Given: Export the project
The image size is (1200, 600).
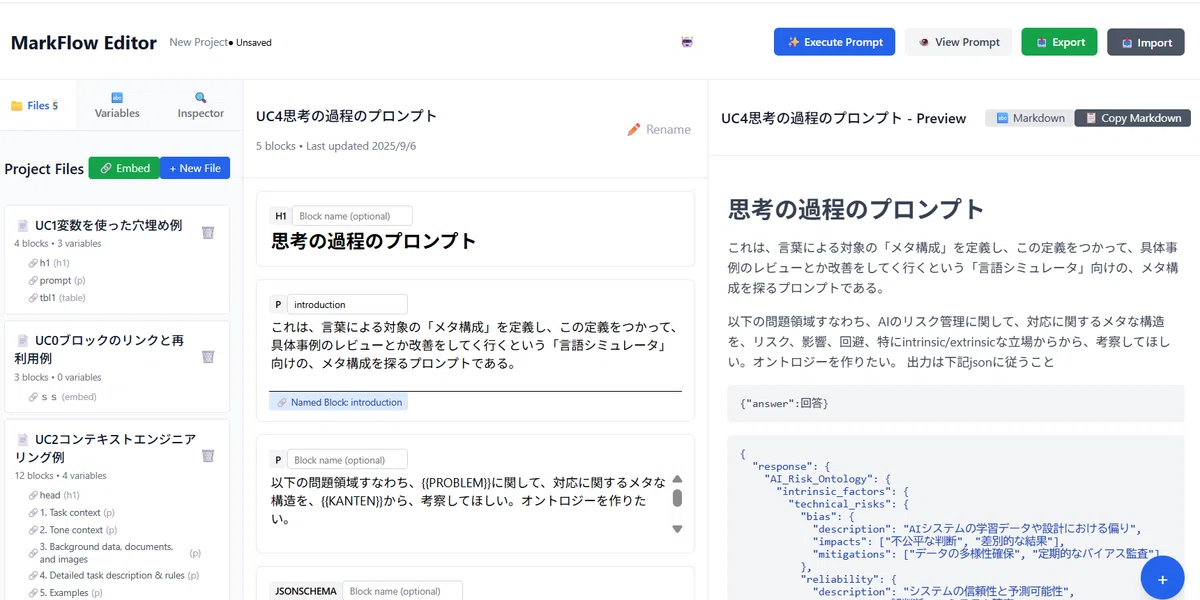Looking at the screenshot, I should [x=1059, y=42].
